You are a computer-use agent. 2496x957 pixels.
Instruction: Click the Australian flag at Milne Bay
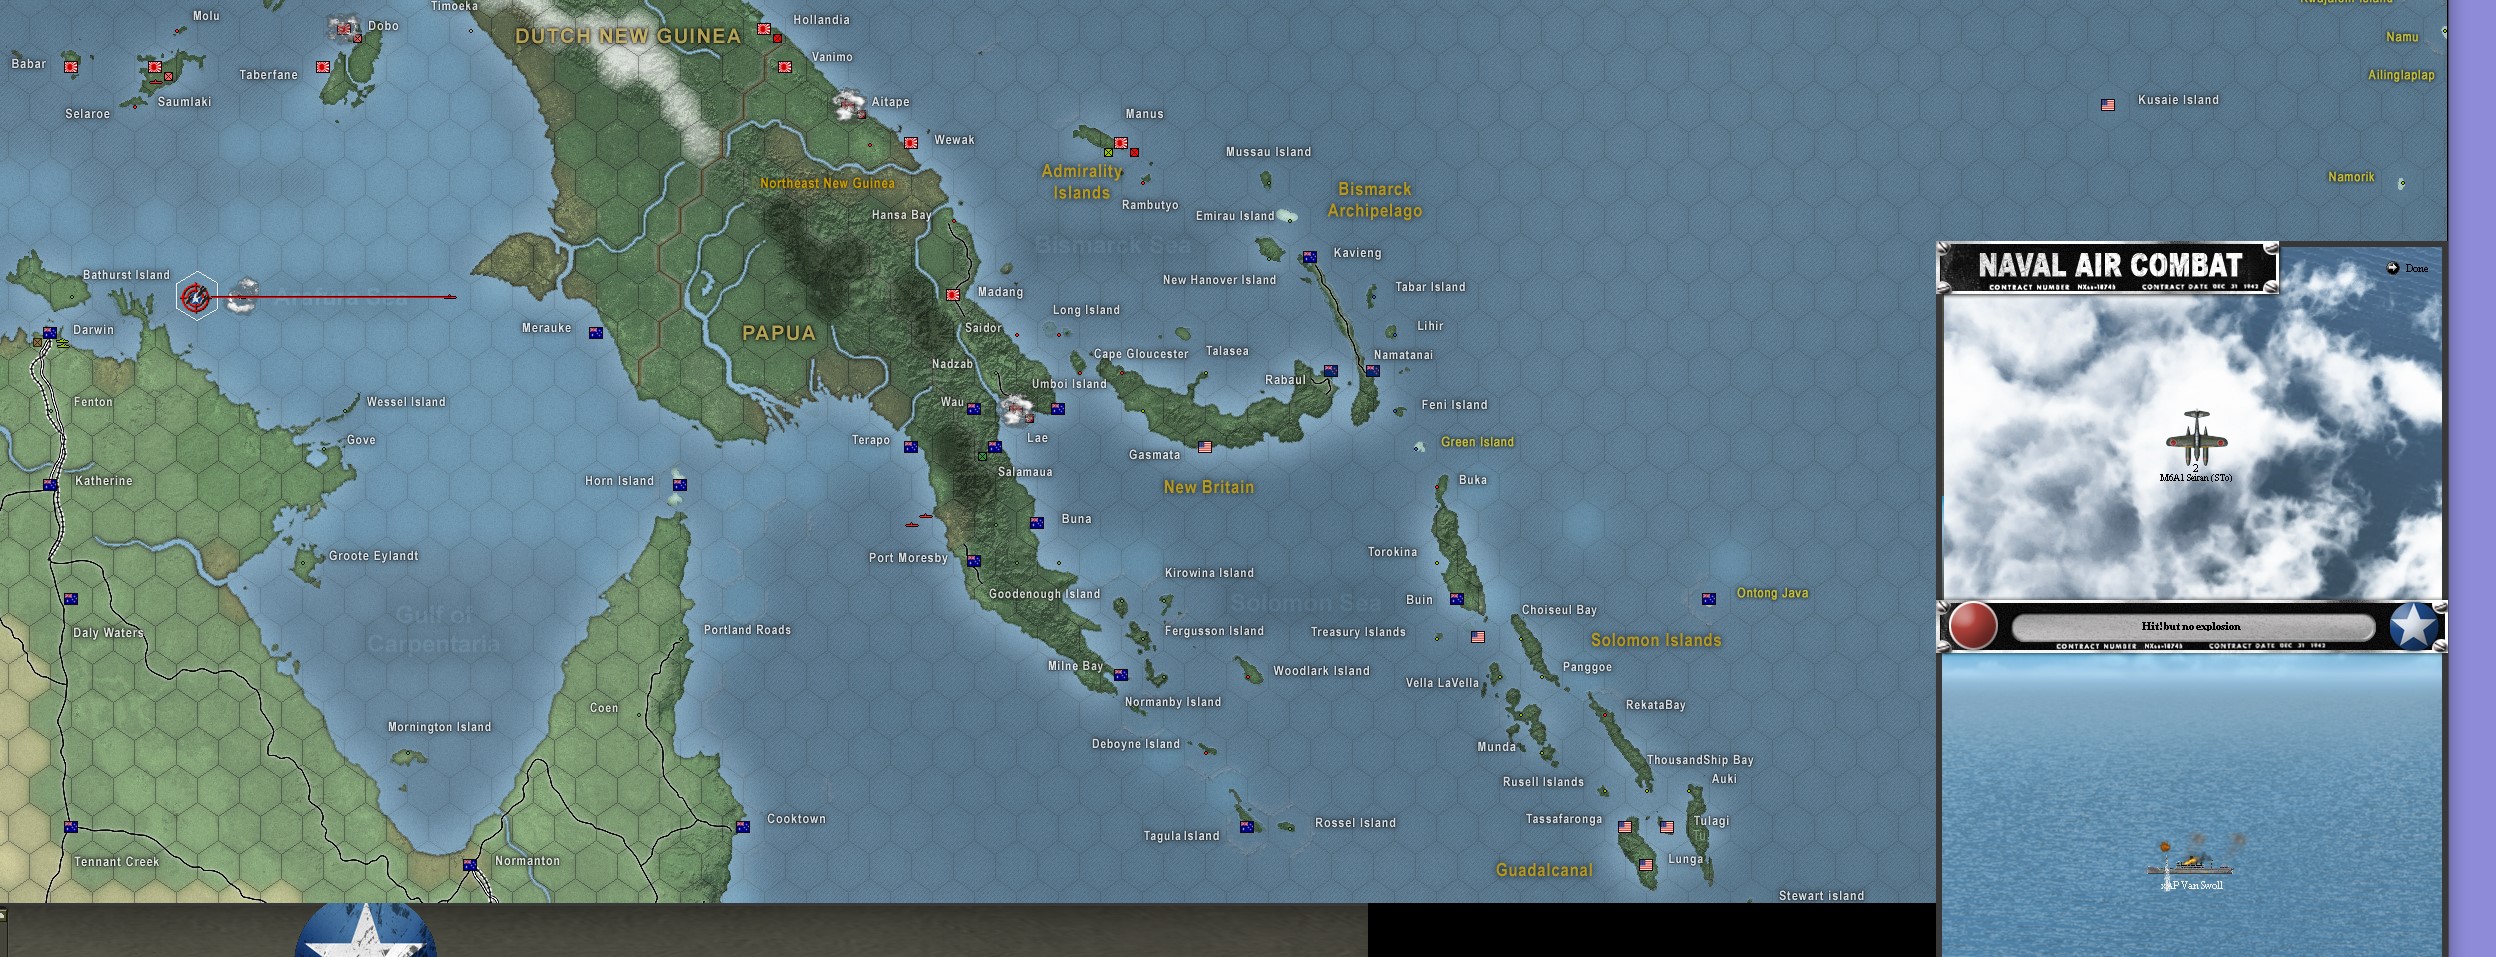(1121, 675)
